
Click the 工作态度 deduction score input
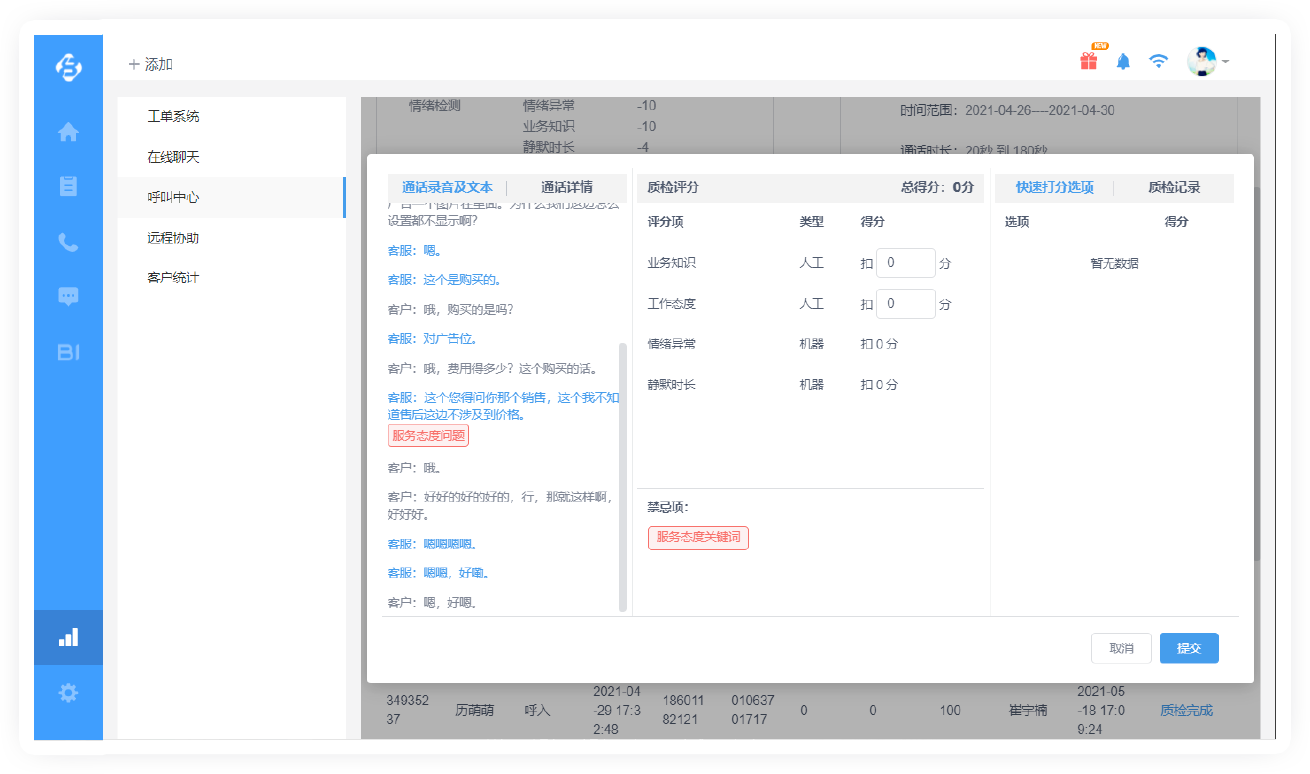[905, 304]
